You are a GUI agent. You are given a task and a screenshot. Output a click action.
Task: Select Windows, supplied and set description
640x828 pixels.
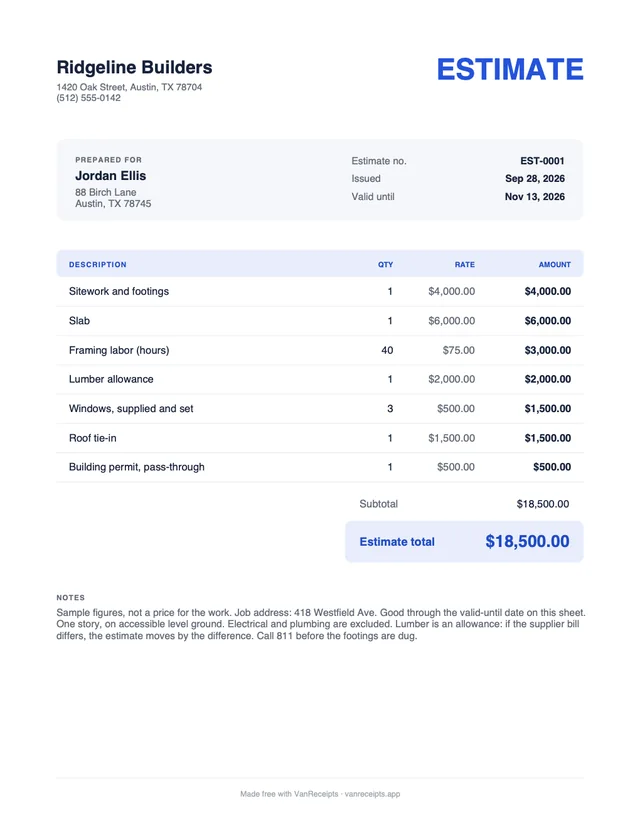[x=131, y=409]
